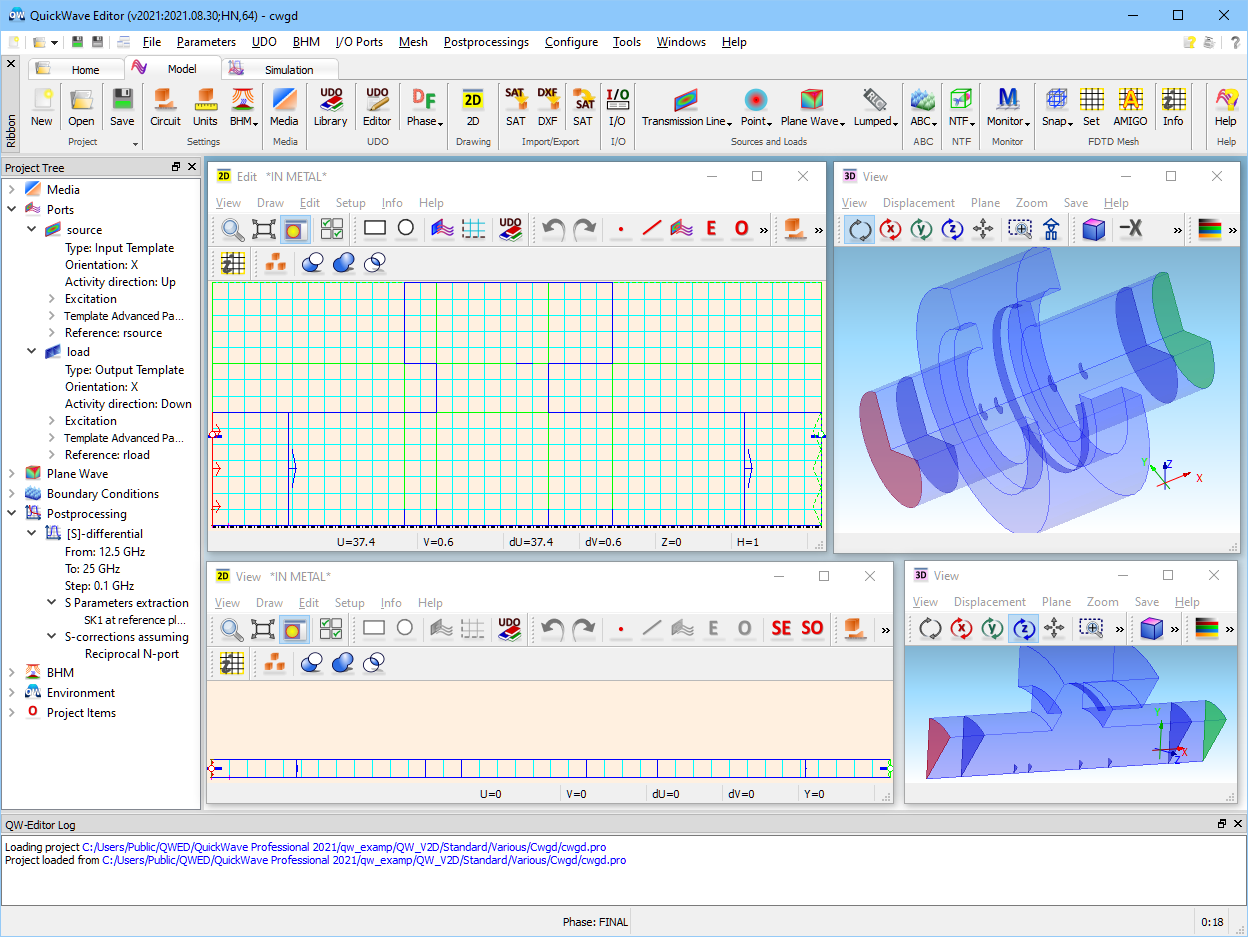Screen dimensions: 1248x937
Task: Toggle the mesh snapping icon in Edit window second toolbar
Action: 233,263
